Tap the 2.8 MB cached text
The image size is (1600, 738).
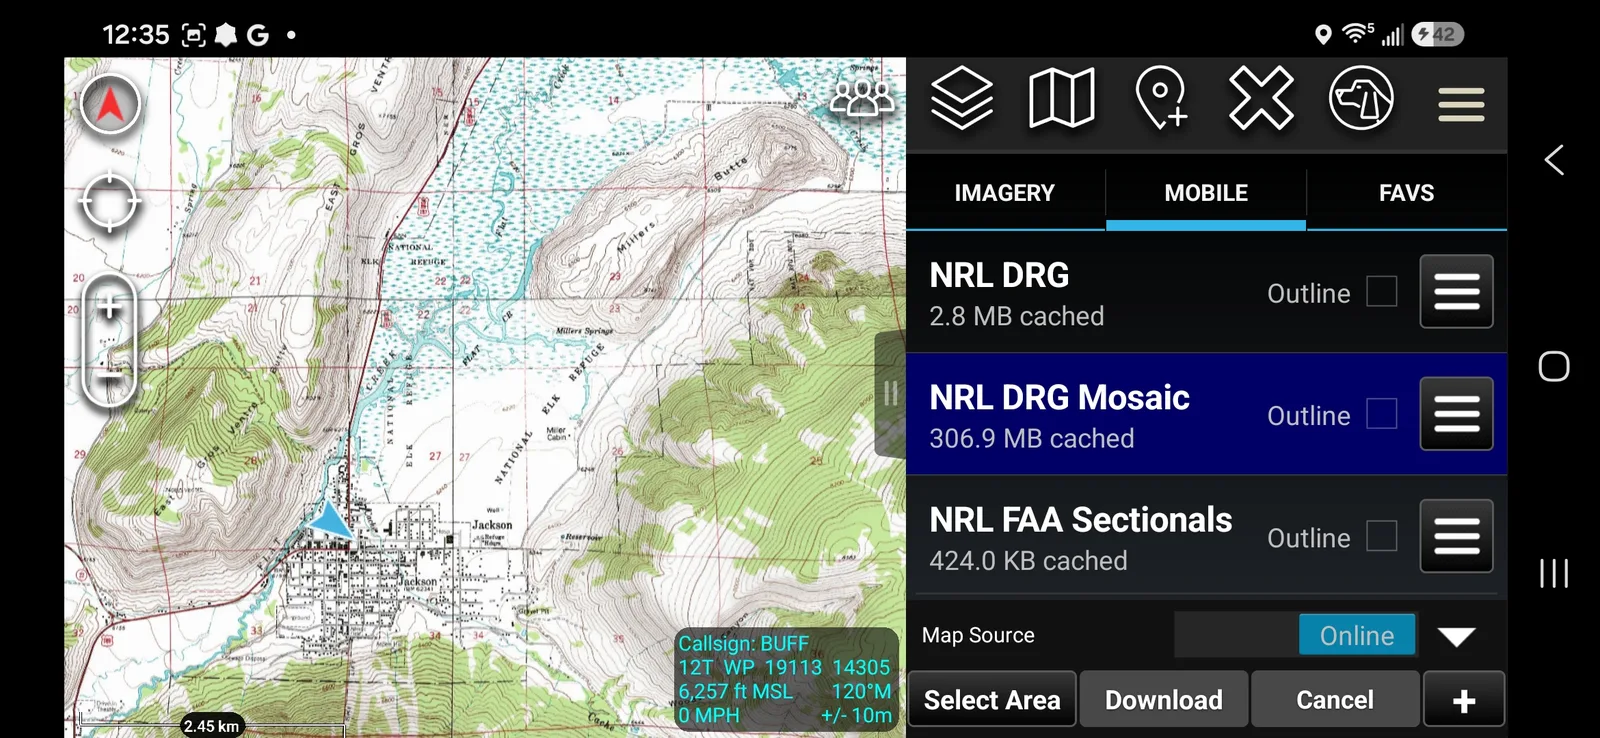(1017, 317)
